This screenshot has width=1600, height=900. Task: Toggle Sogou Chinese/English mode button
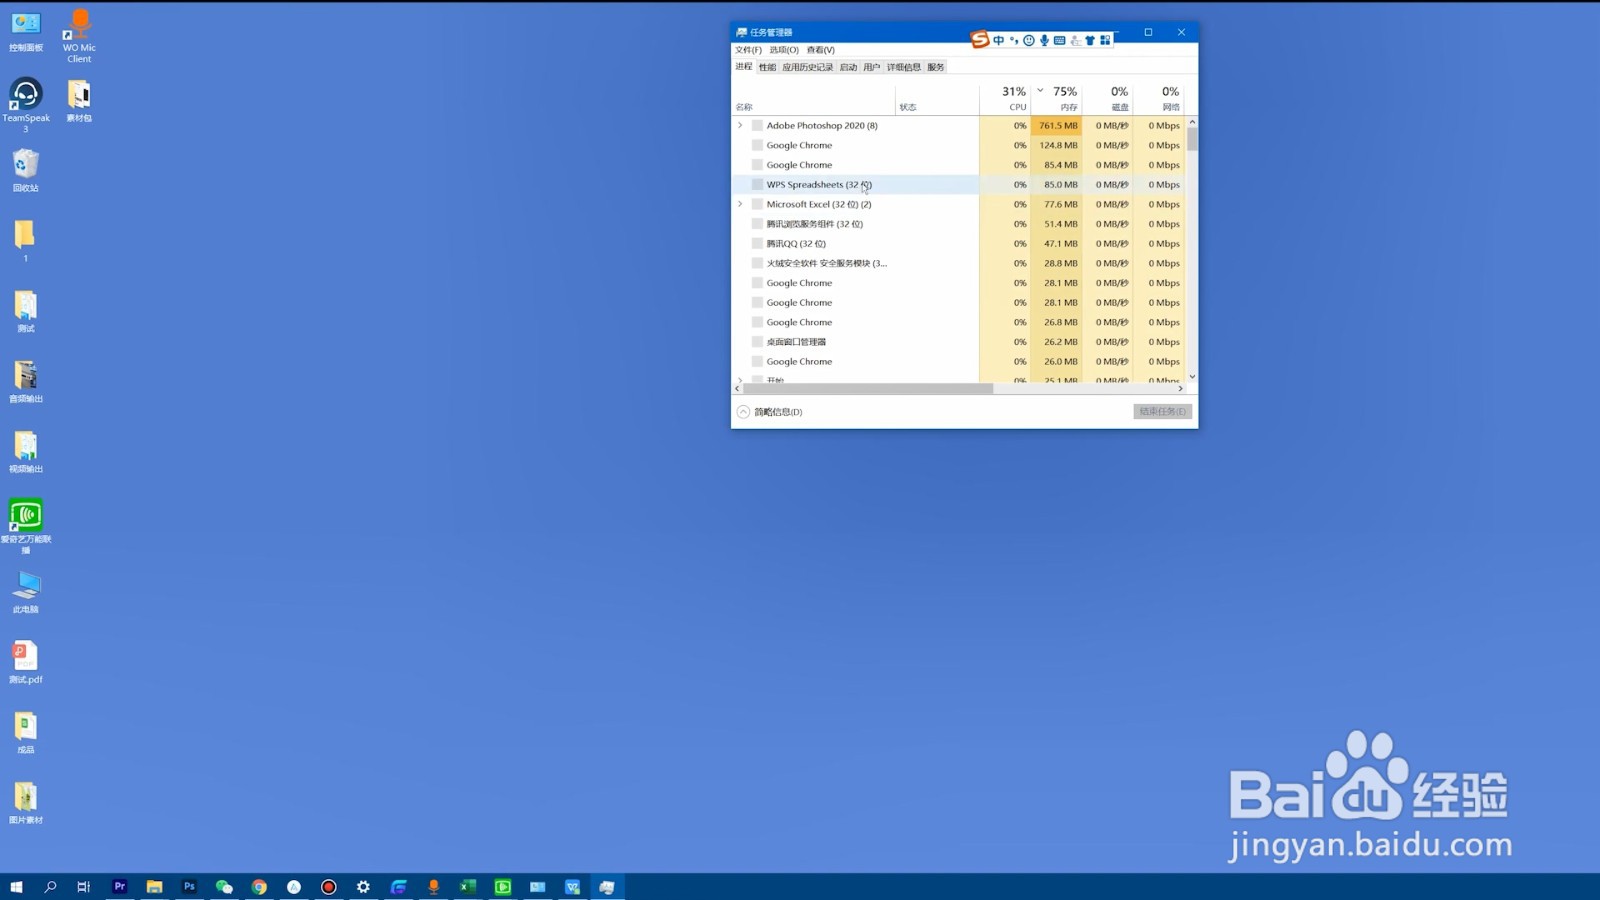(998, 40)
